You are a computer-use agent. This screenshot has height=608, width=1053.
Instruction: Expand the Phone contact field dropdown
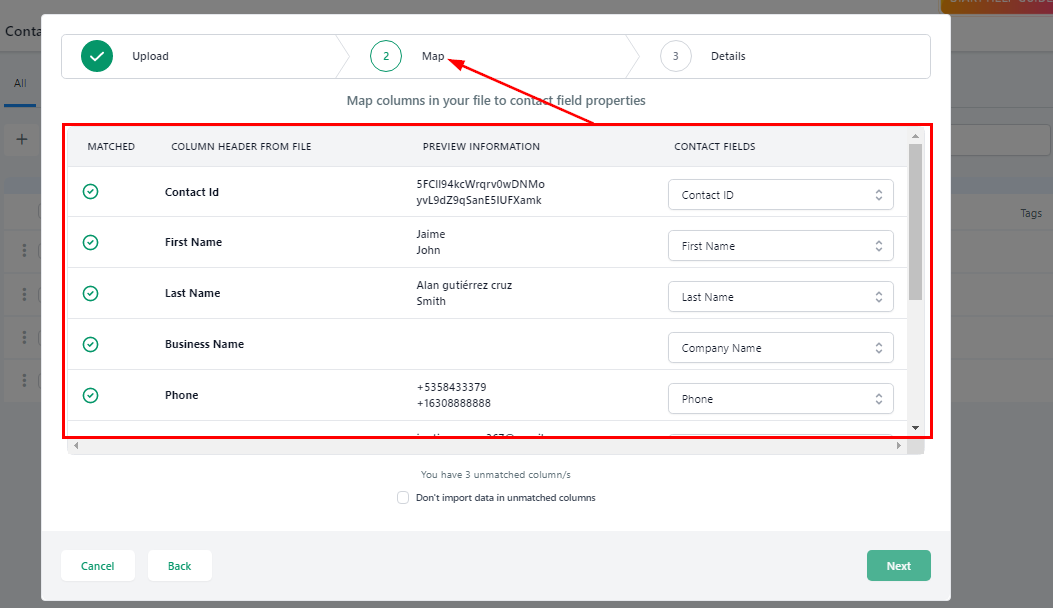tap(780, 399)
